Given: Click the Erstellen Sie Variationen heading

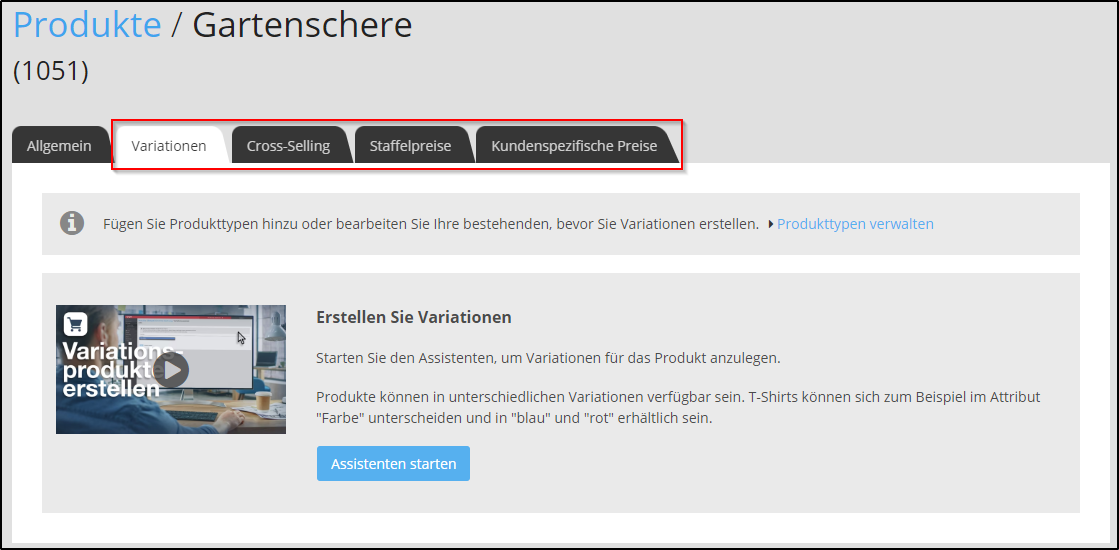Looking at the screenshot, I should pyautogui.click(x=414, y=317).
